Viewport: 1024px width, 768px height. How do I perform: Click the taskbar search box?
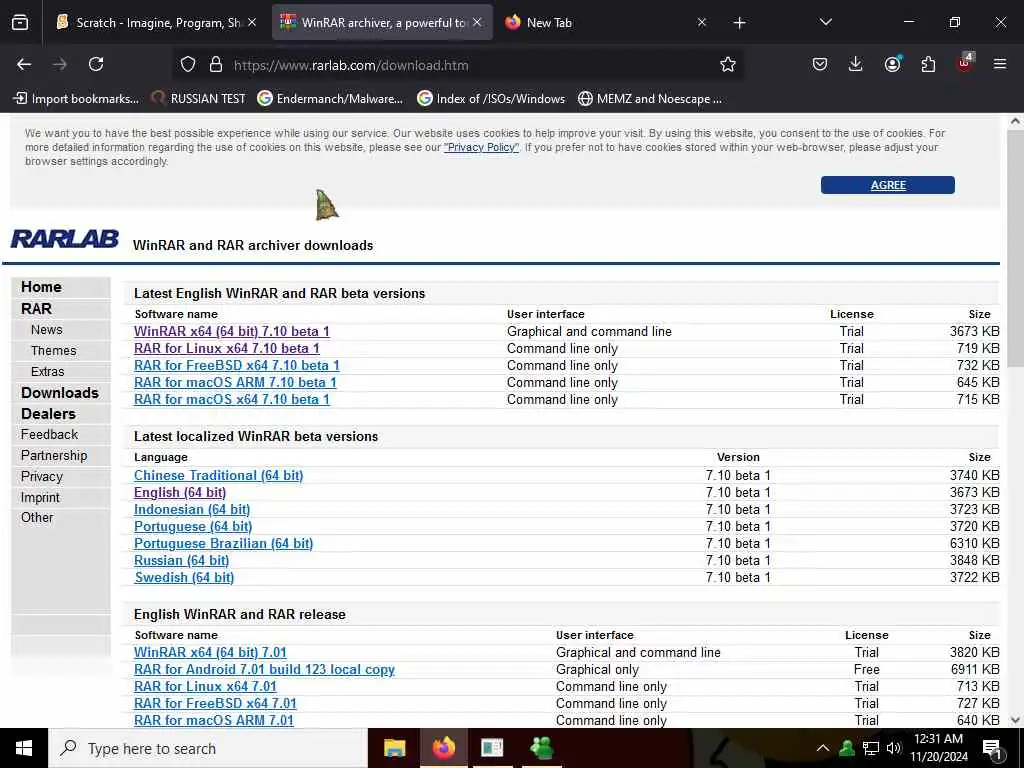click(208, 748)
